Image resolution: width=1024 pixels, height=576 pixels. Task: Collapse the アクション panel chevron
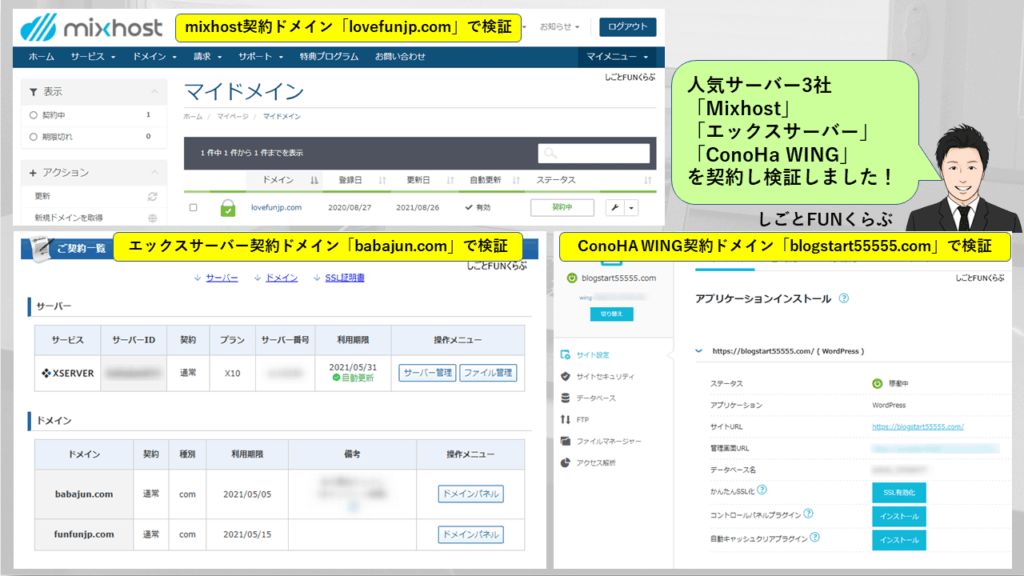155,172
